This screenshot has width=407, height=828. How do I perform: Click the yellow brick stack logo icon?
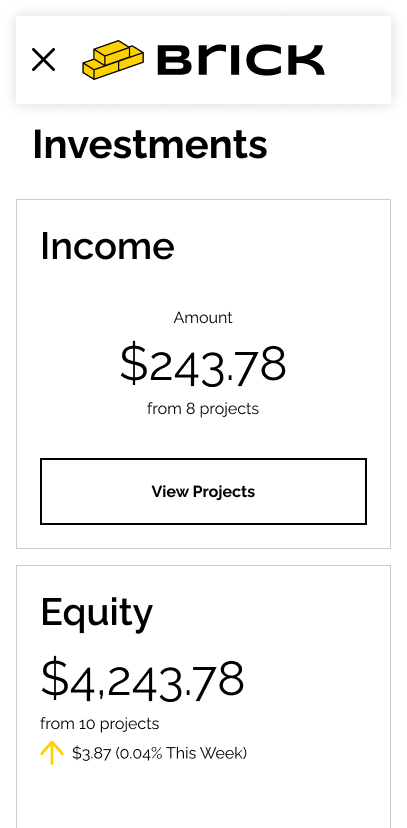[x=113, y=60]
